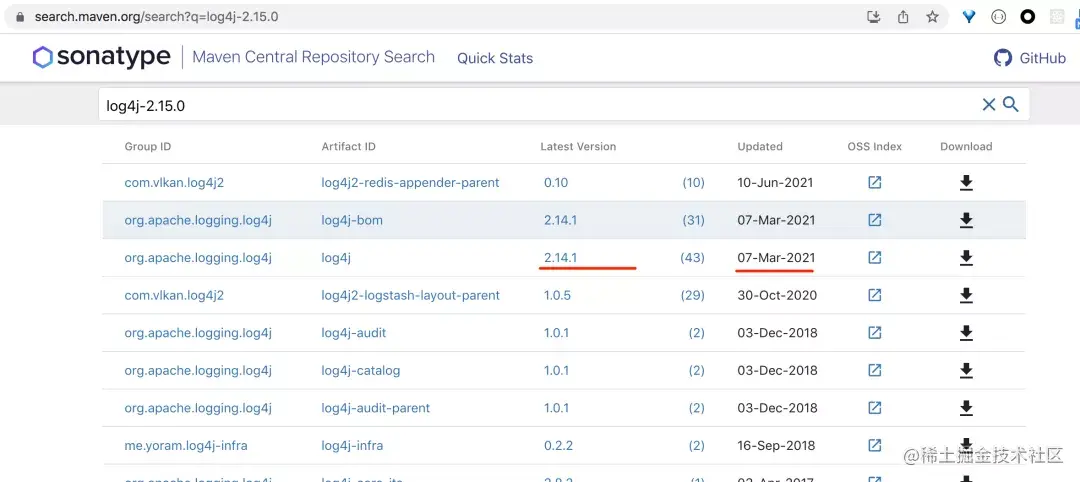
Task: Click the Artifact ID column header
Action: pyautogui.click(x=349, y=147)
